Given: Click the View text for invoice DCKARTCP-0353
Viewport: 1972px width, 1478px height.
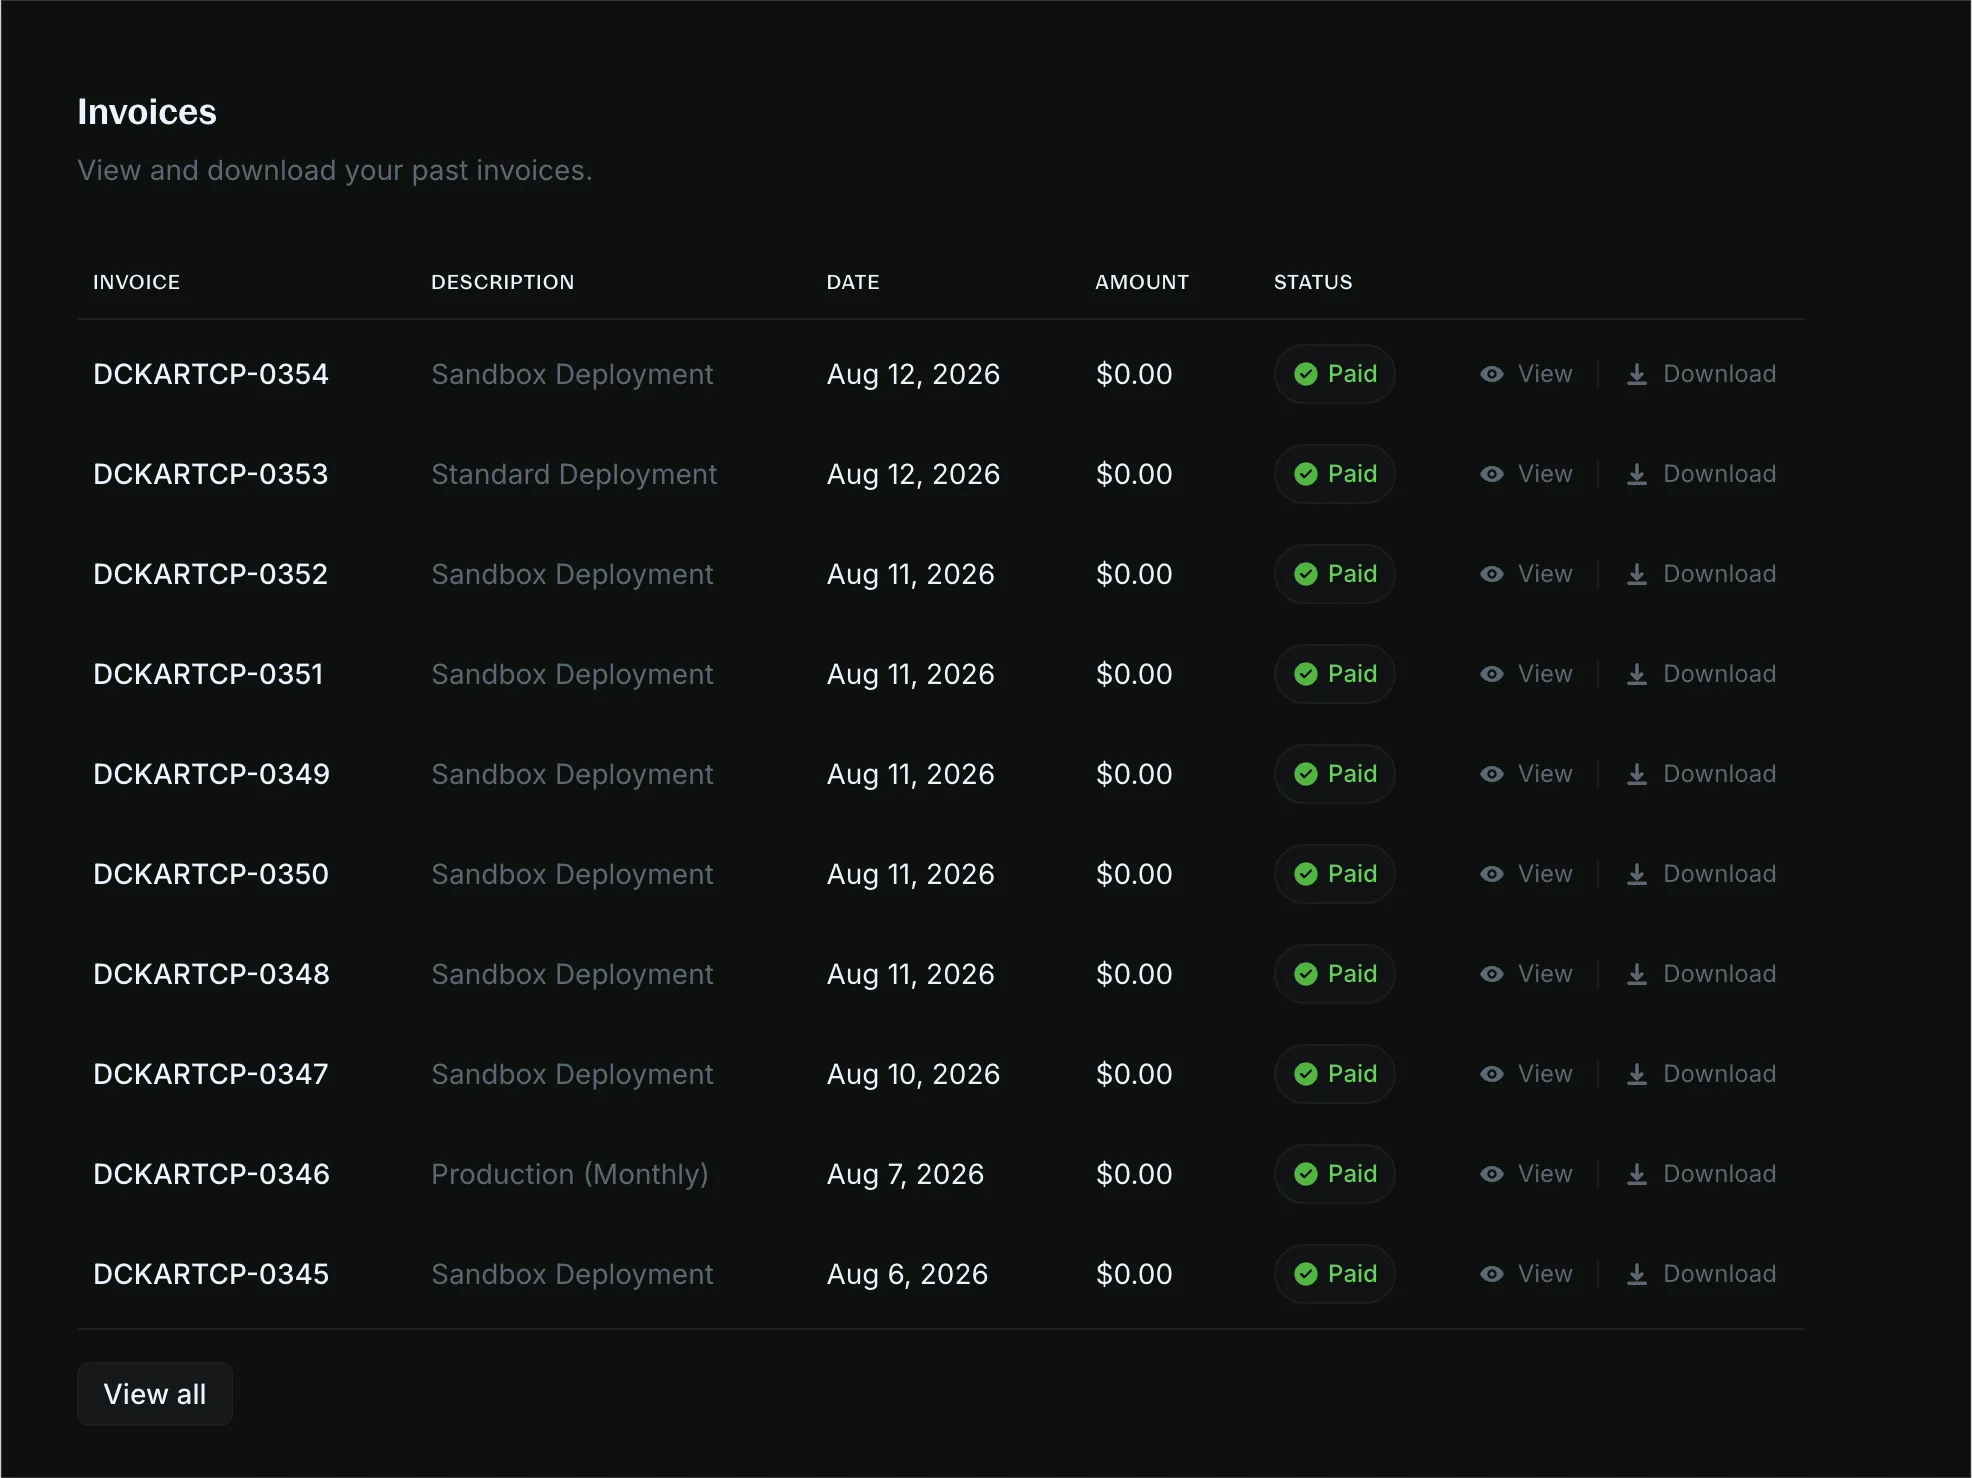Looking at the screenshot, I should point(1545,474).
